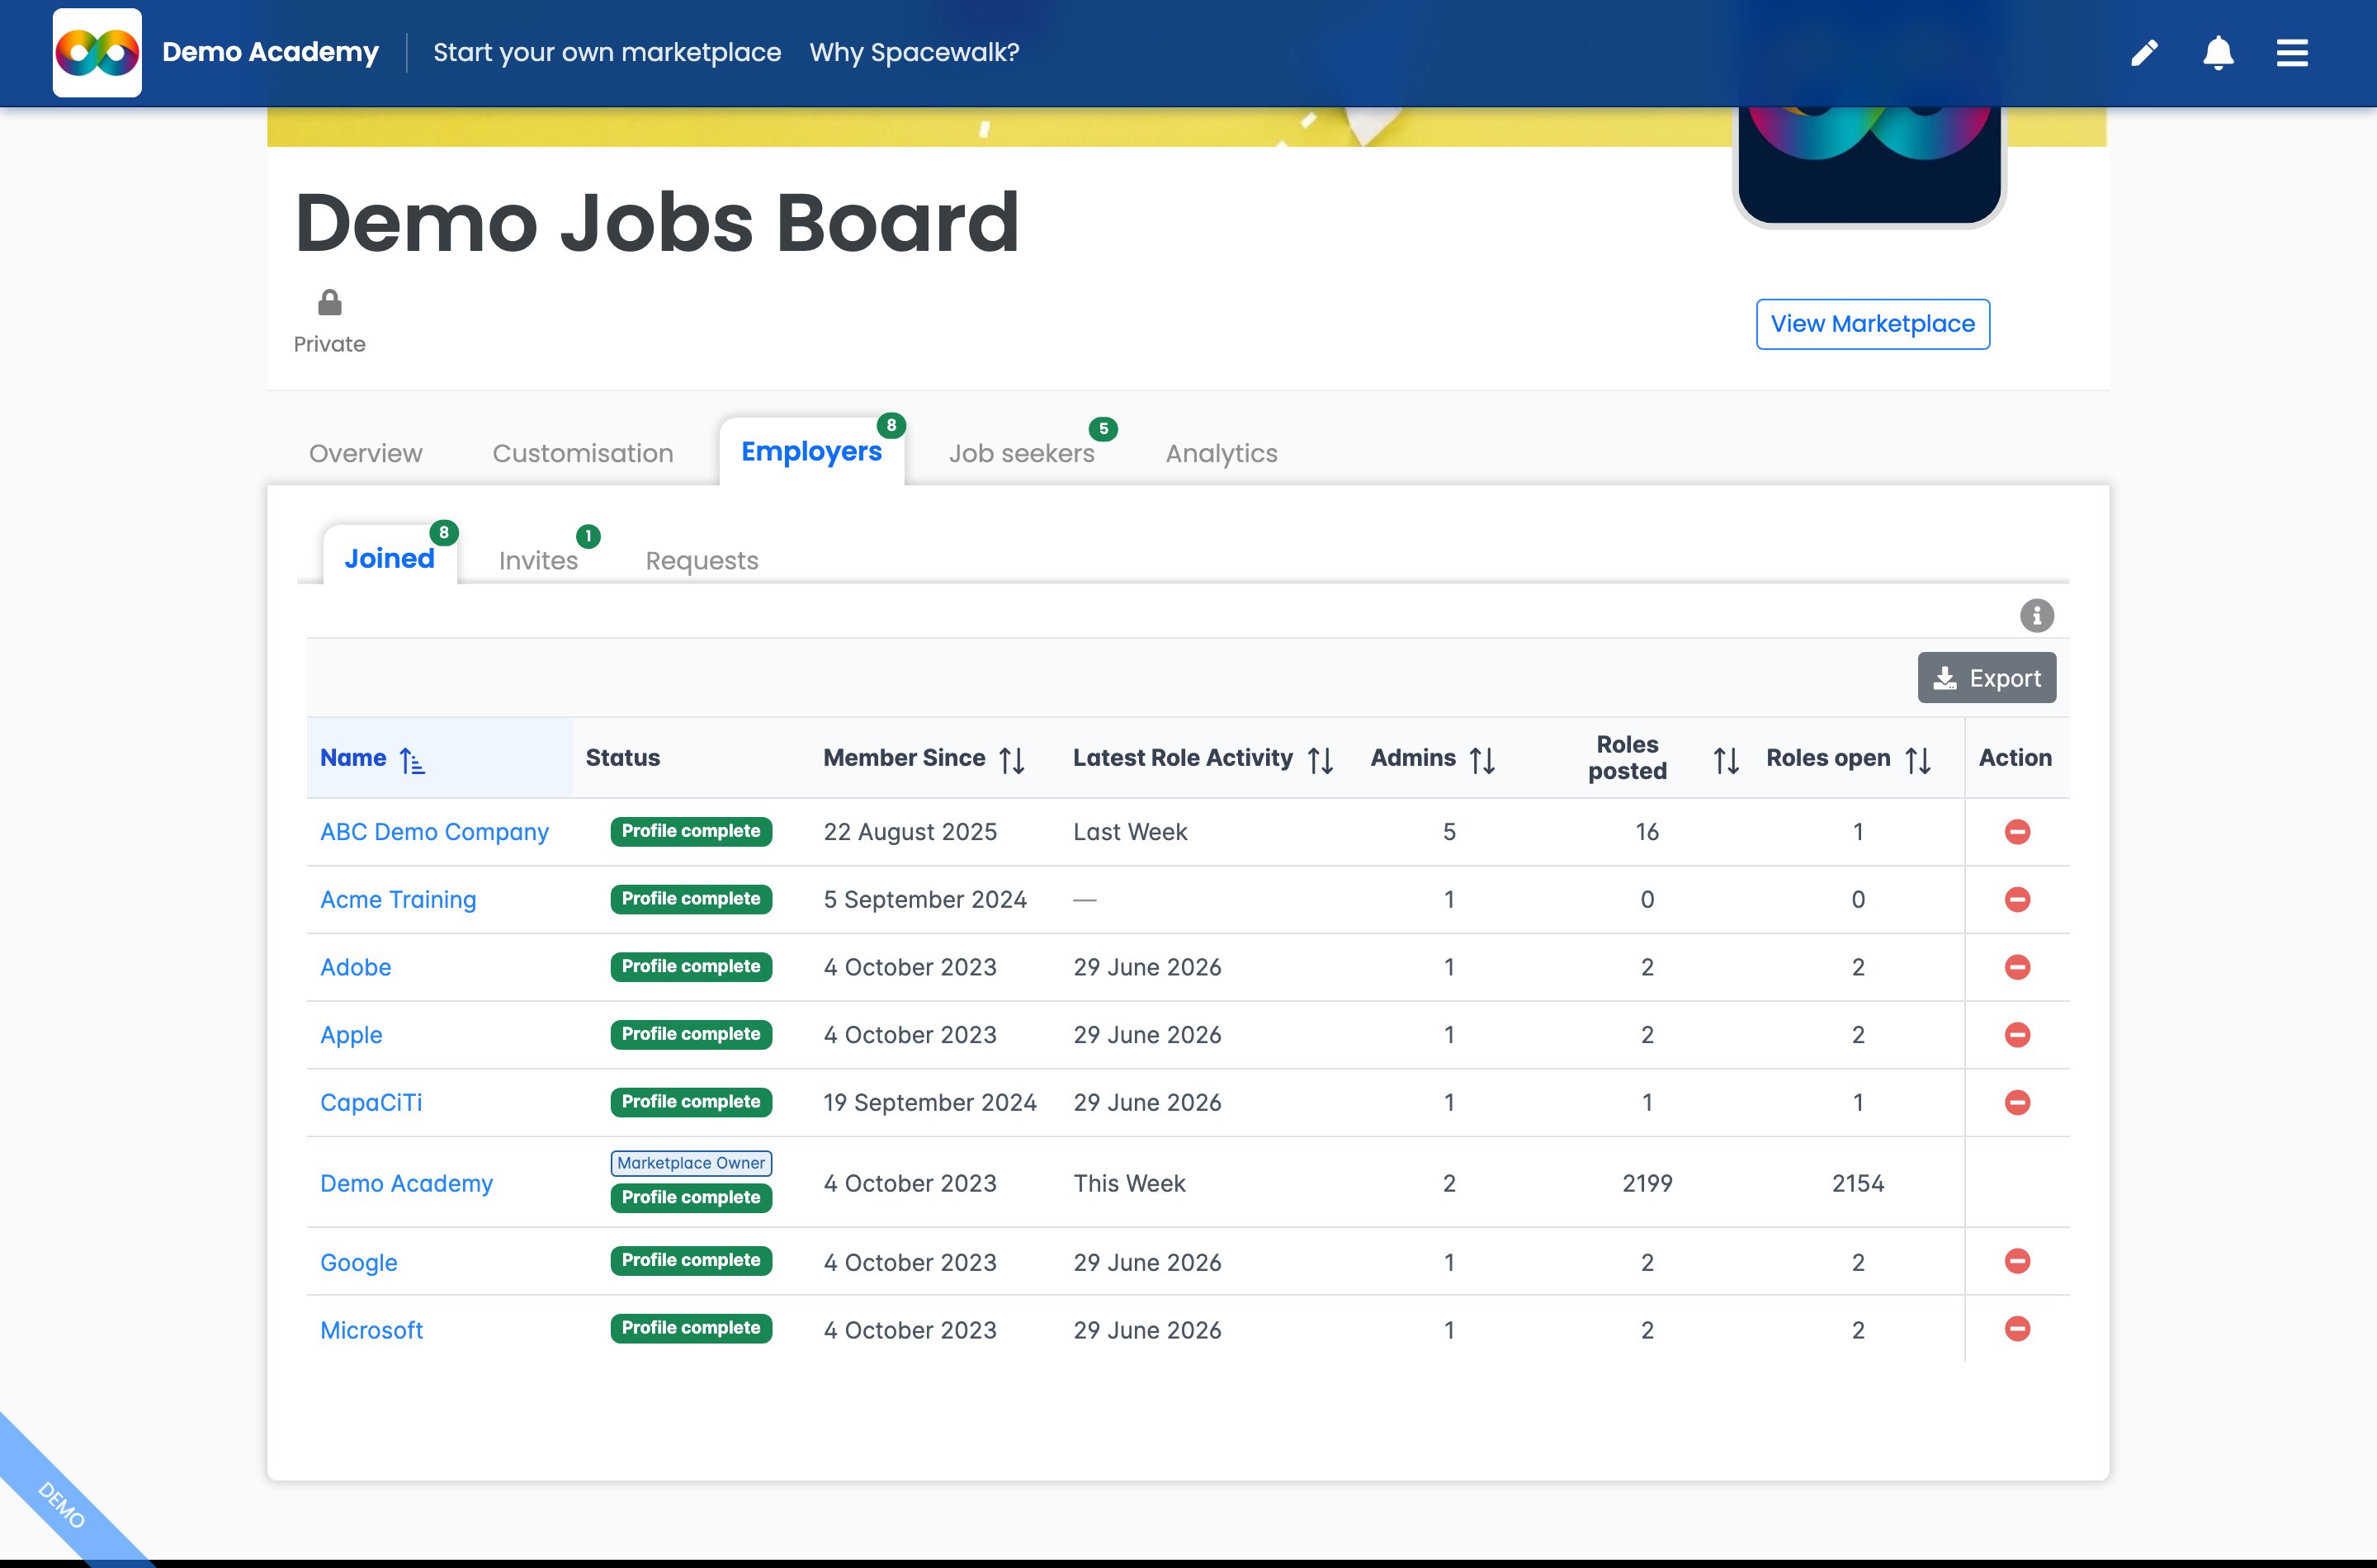This screenshot has height=1568, width=2377.
Task: Click the info icon above Export
Action: click(x=2037, y=615)
